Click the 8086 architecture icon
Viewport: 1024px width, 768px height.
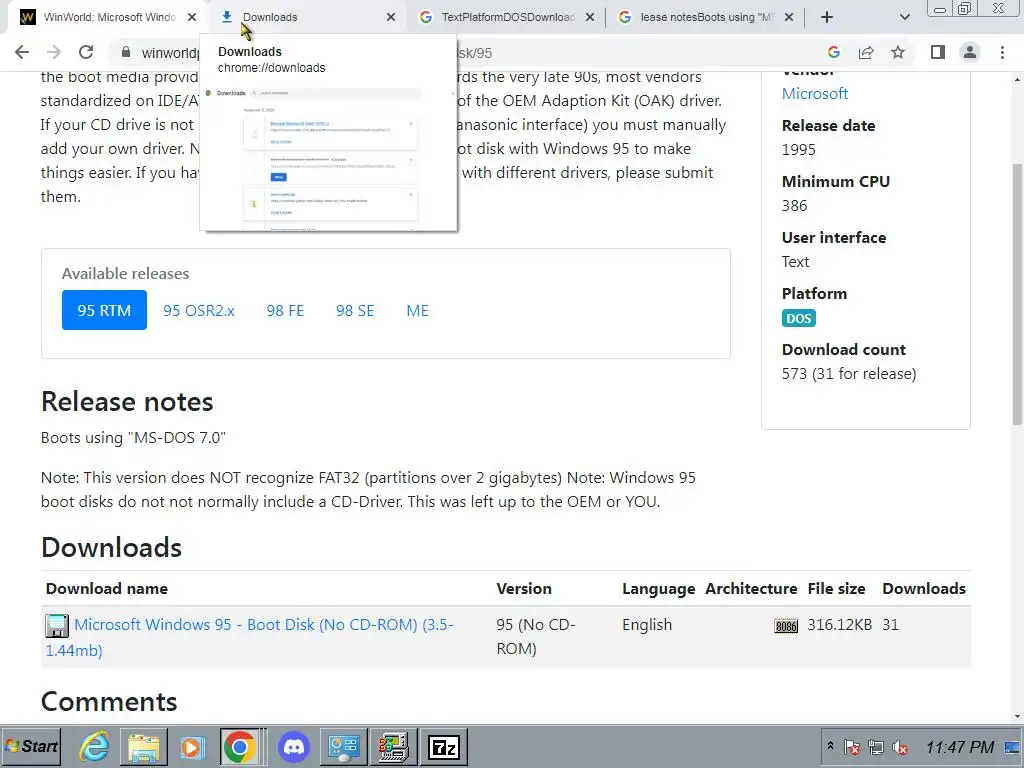pyautogui.click(x=786, y=626)
